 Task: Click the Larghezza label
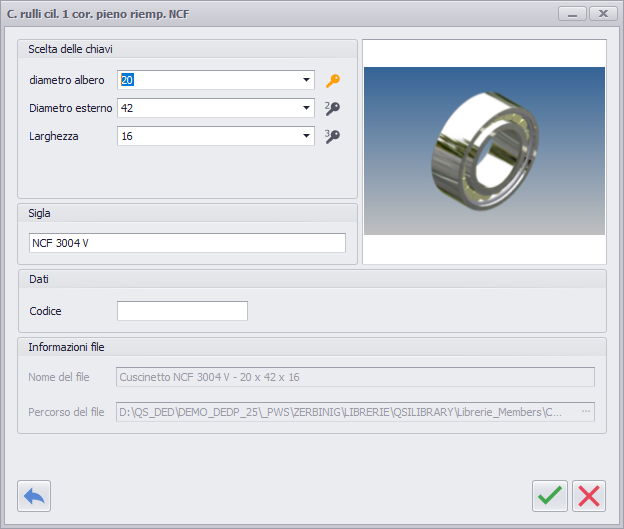(x=54, y=136)
